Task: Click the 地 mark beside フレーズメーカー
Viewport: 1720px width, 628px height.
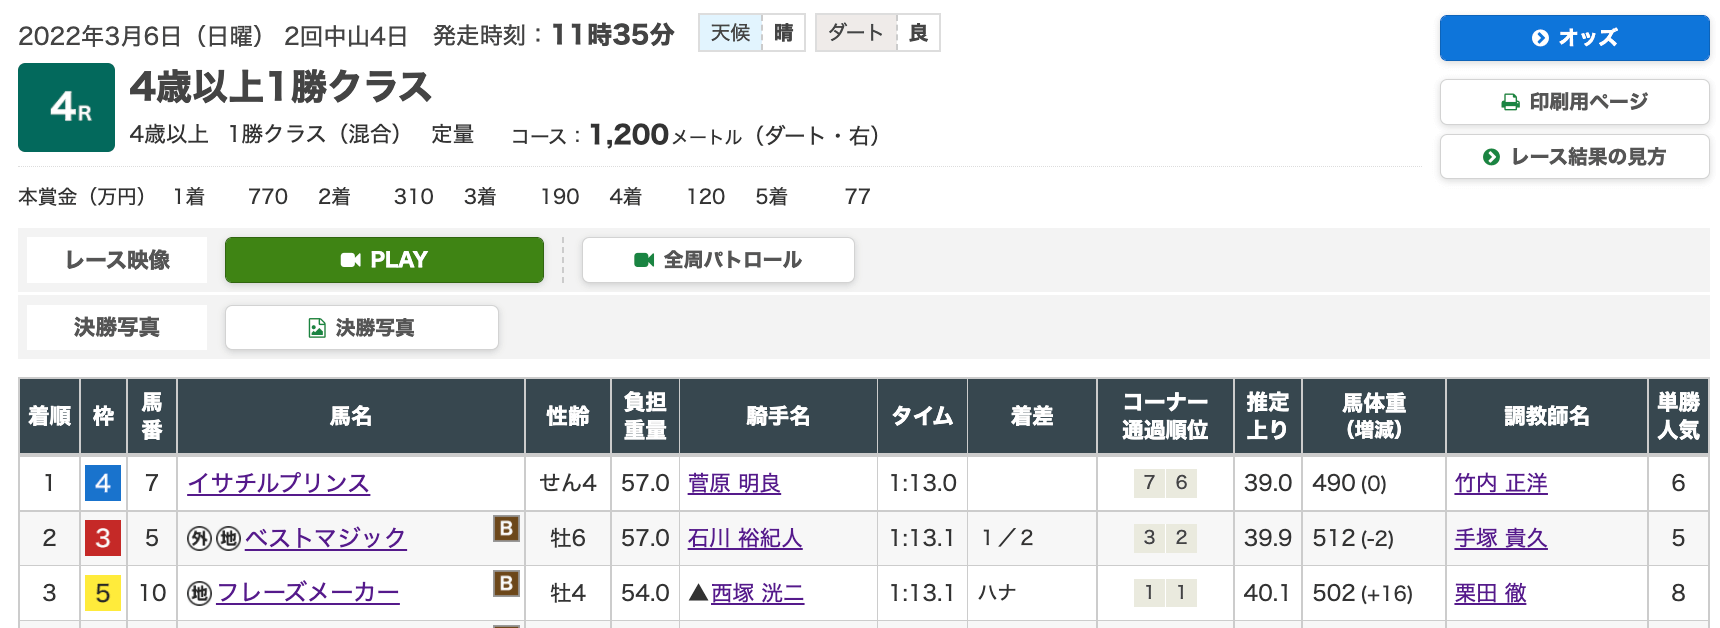Action: 199,594
